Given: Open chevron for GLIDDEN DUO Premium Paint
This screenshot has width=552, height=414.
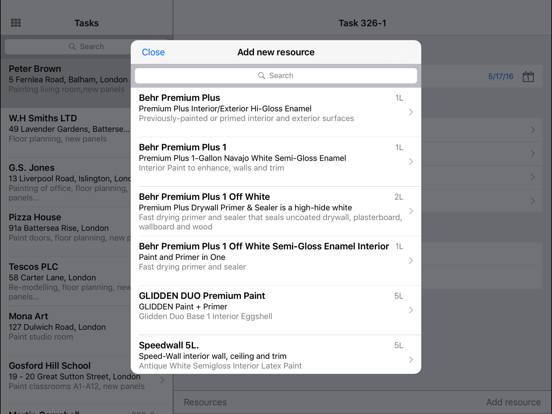Looking at the screenshot, I should pos(410,310).
